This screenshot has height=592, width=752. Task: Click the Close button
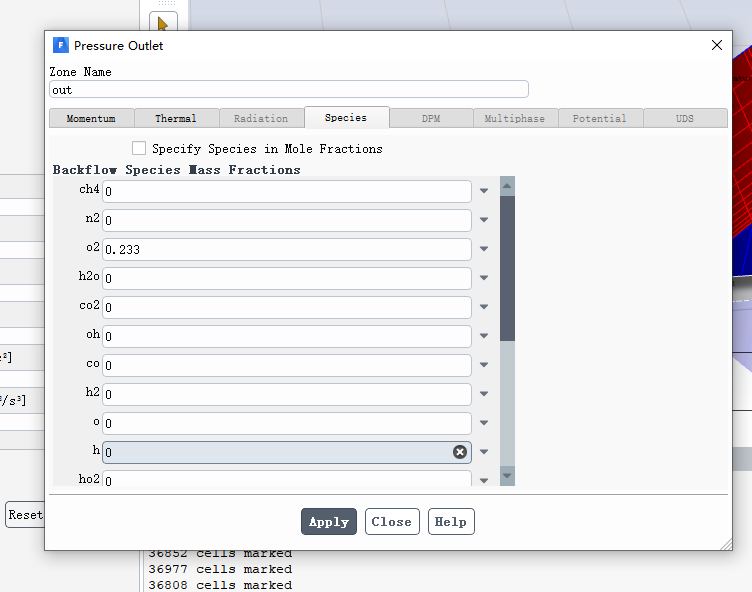click(391, 521)
